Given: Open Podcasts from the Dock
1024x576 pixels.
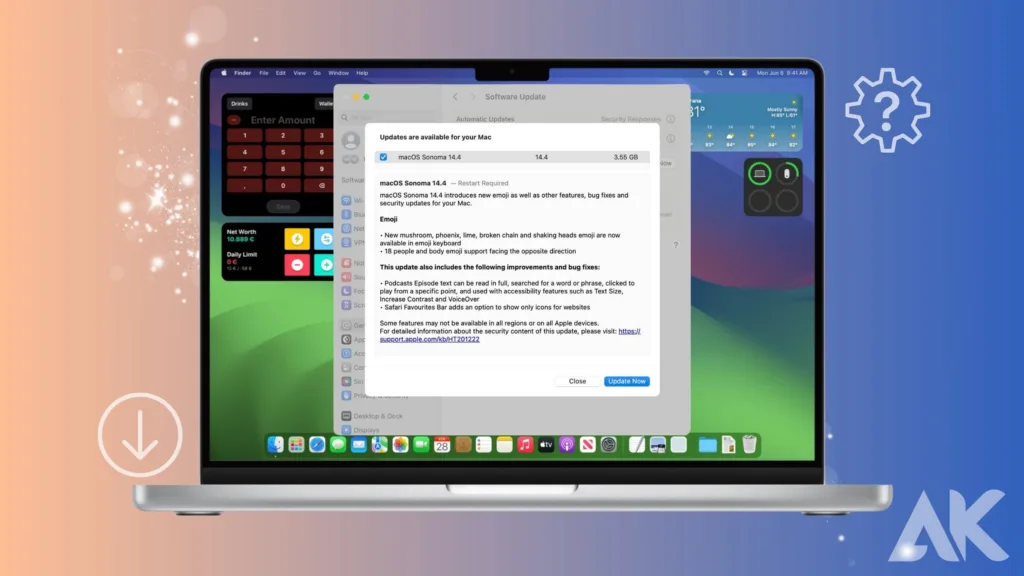Looking at the screenshot, I should click(x=567, y=445).
